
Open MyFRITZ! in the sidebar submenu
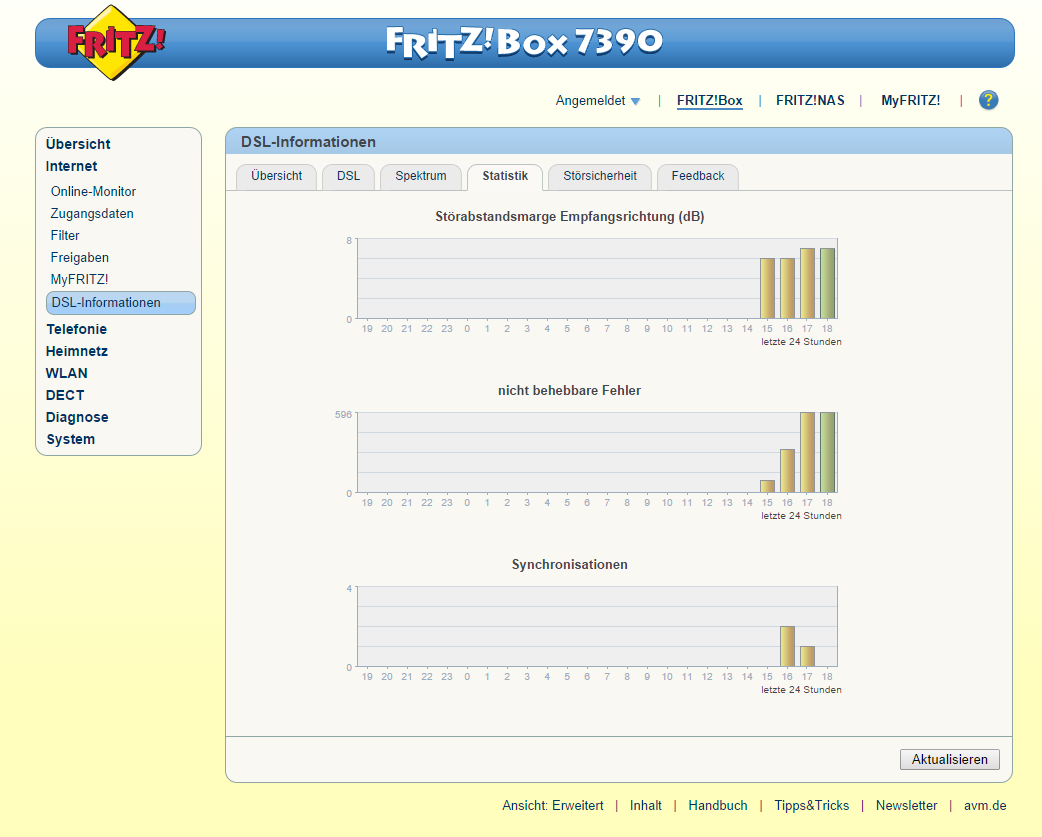click(x=79, y=279)
